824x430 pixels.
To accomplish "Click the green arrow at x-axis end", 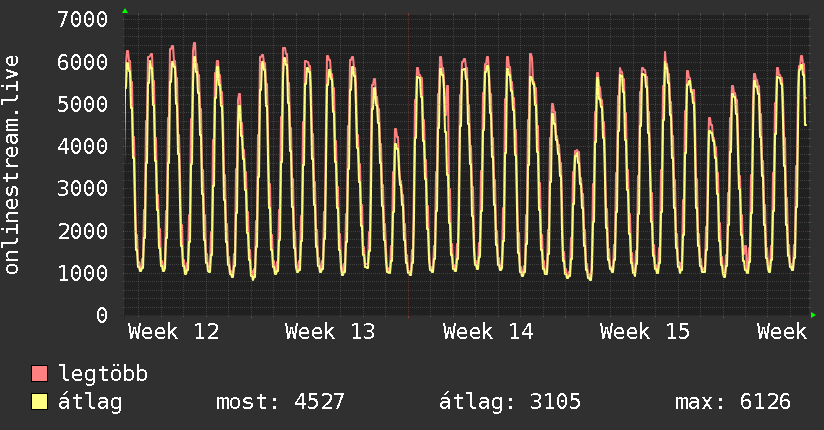I will [813, 315].
